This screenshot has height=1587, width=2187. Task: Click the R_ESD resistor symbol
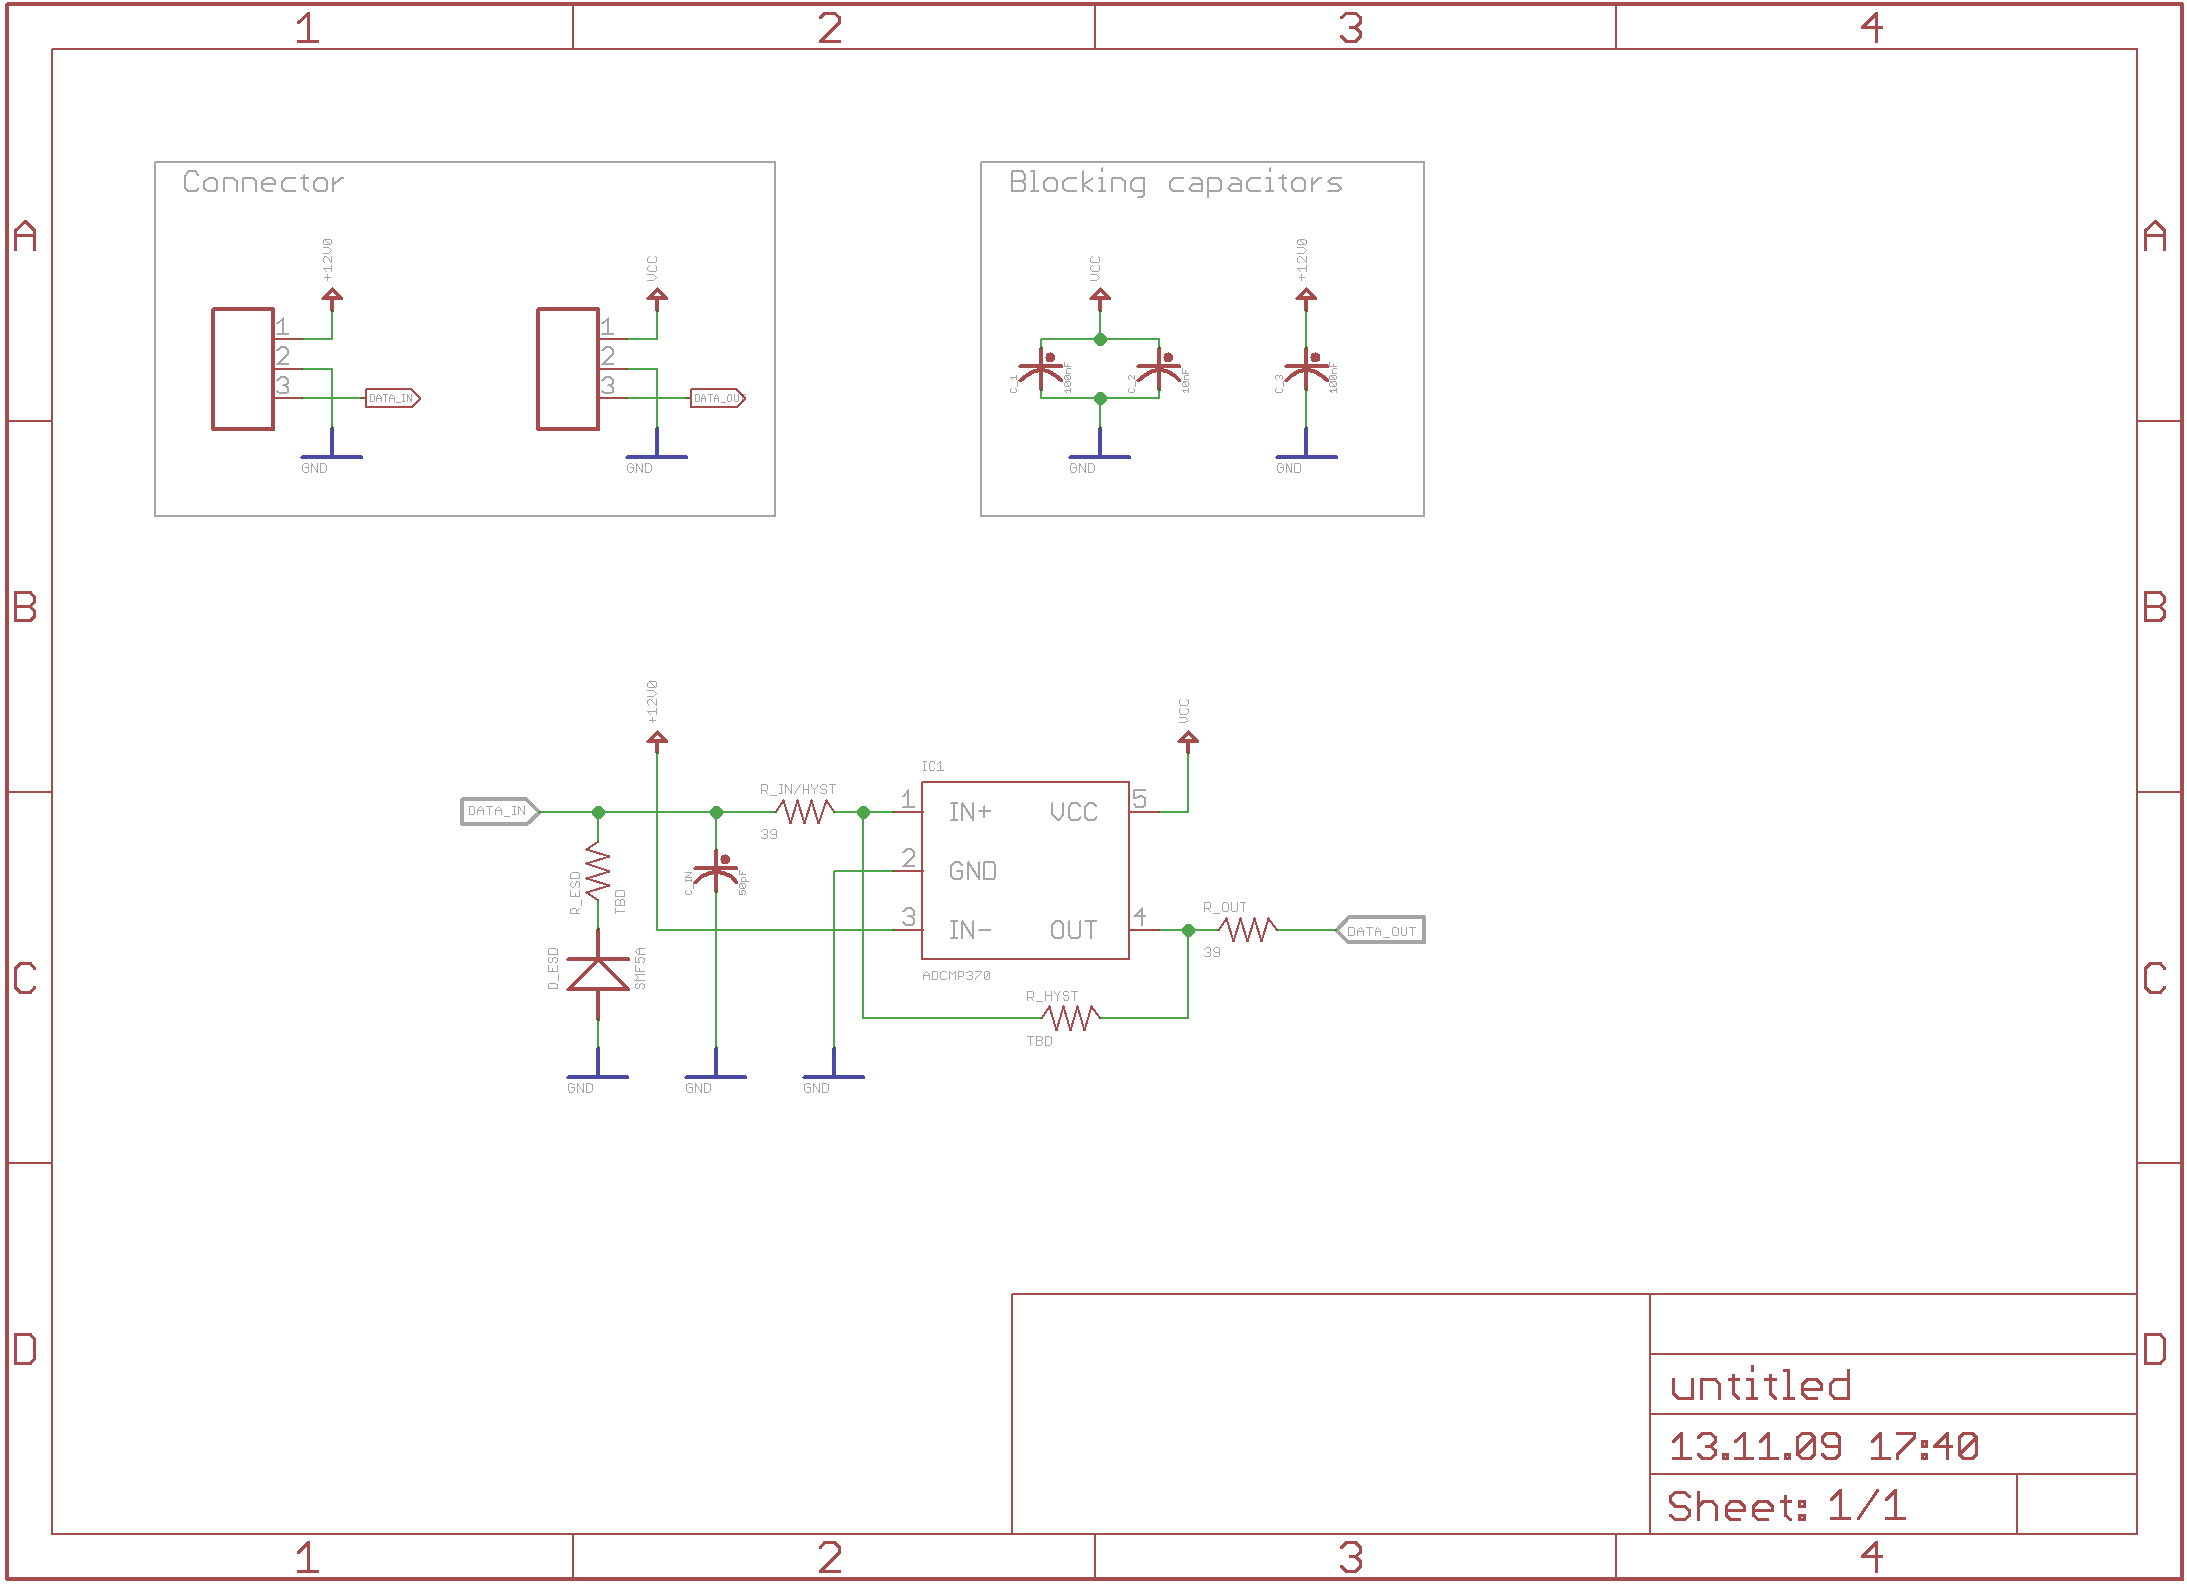coord(598,871)
